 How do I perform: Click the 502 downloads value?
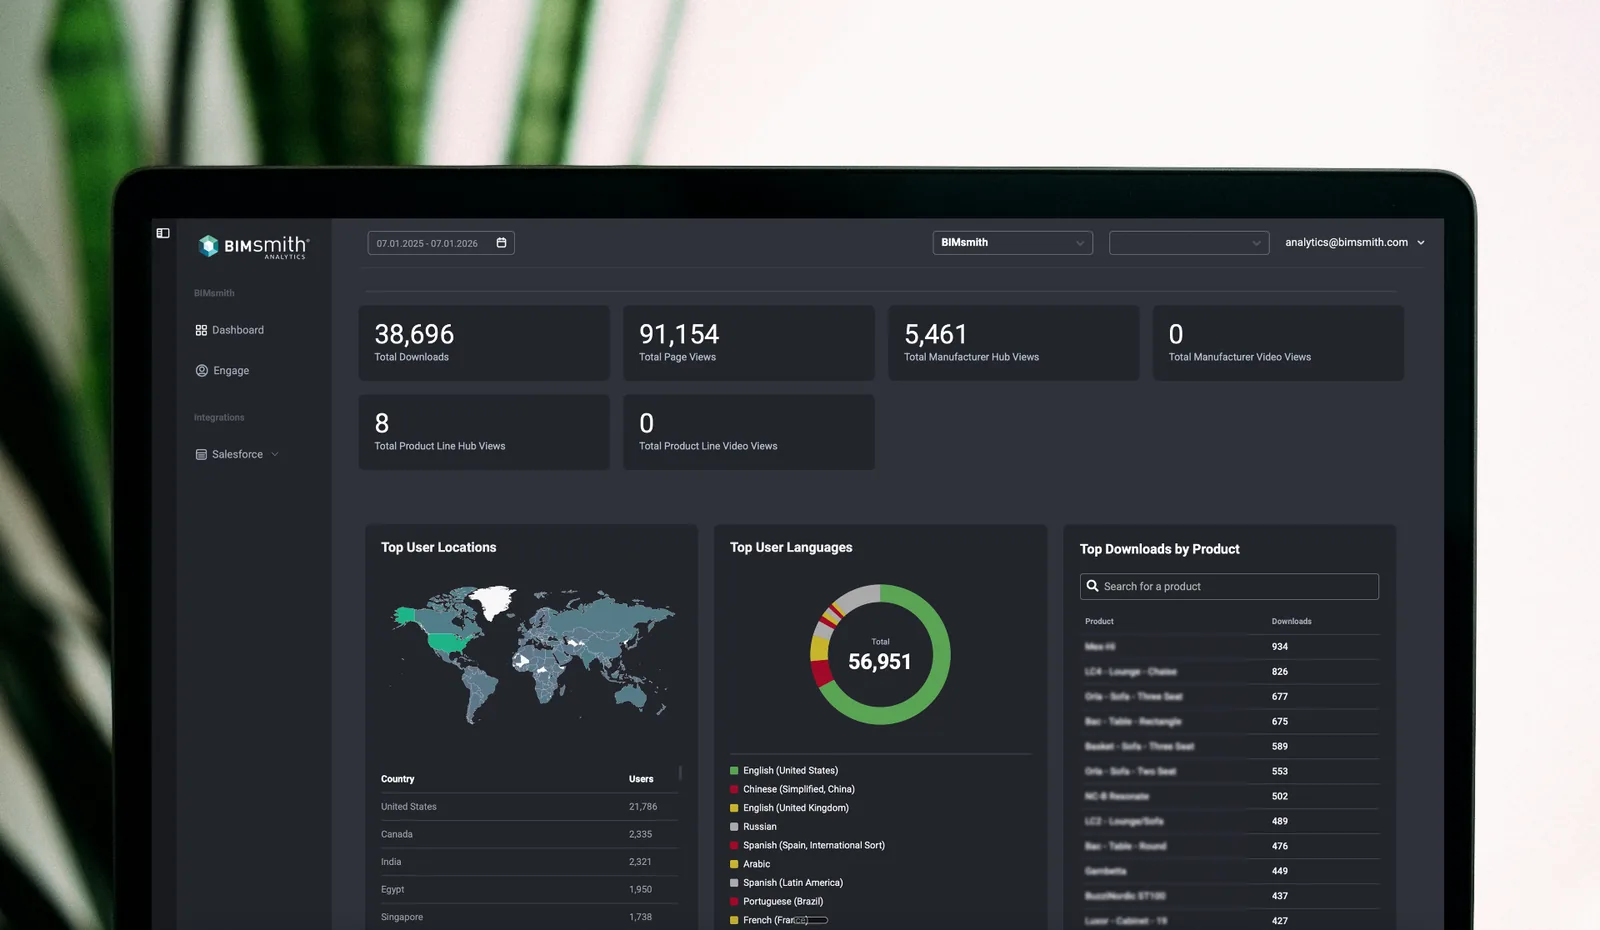pos(1280,797)
